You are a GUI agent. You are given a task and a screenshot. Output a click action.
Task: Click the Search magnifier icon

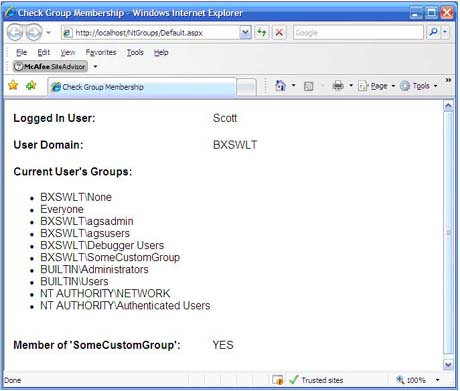pos(433,32)
